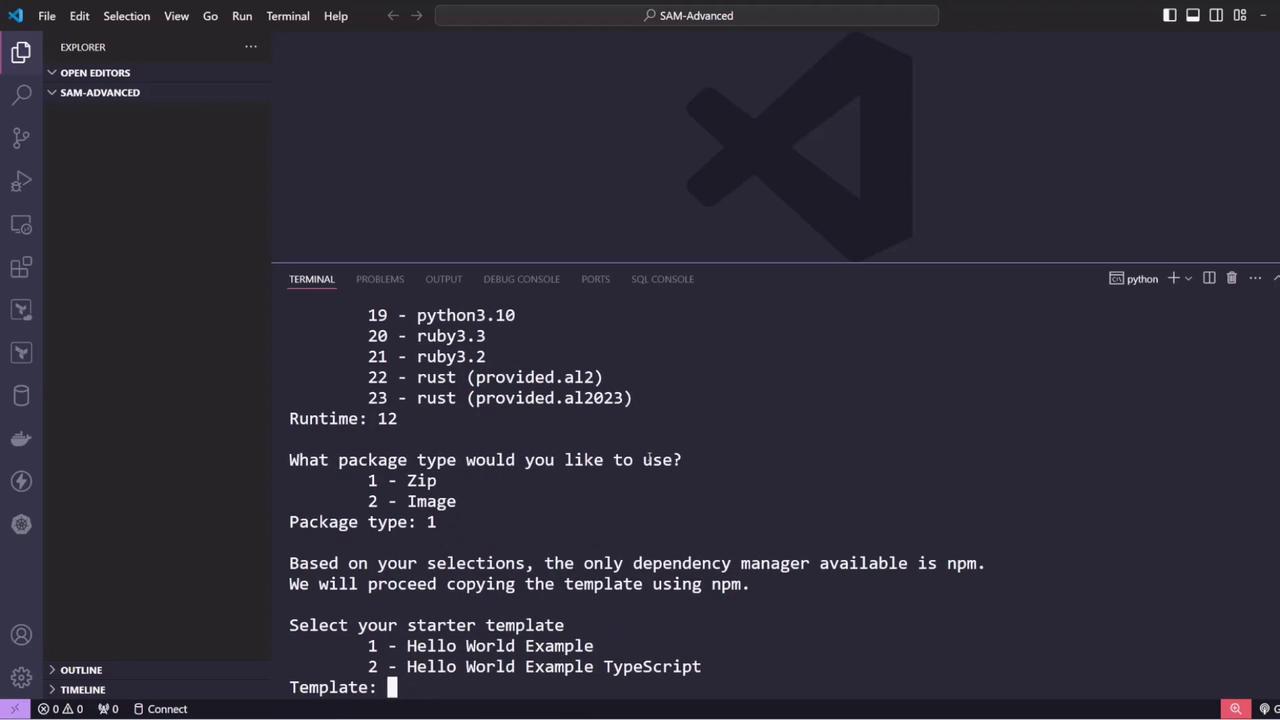
Task: Open the lightning bolt extension view
Action: point(21,481)
